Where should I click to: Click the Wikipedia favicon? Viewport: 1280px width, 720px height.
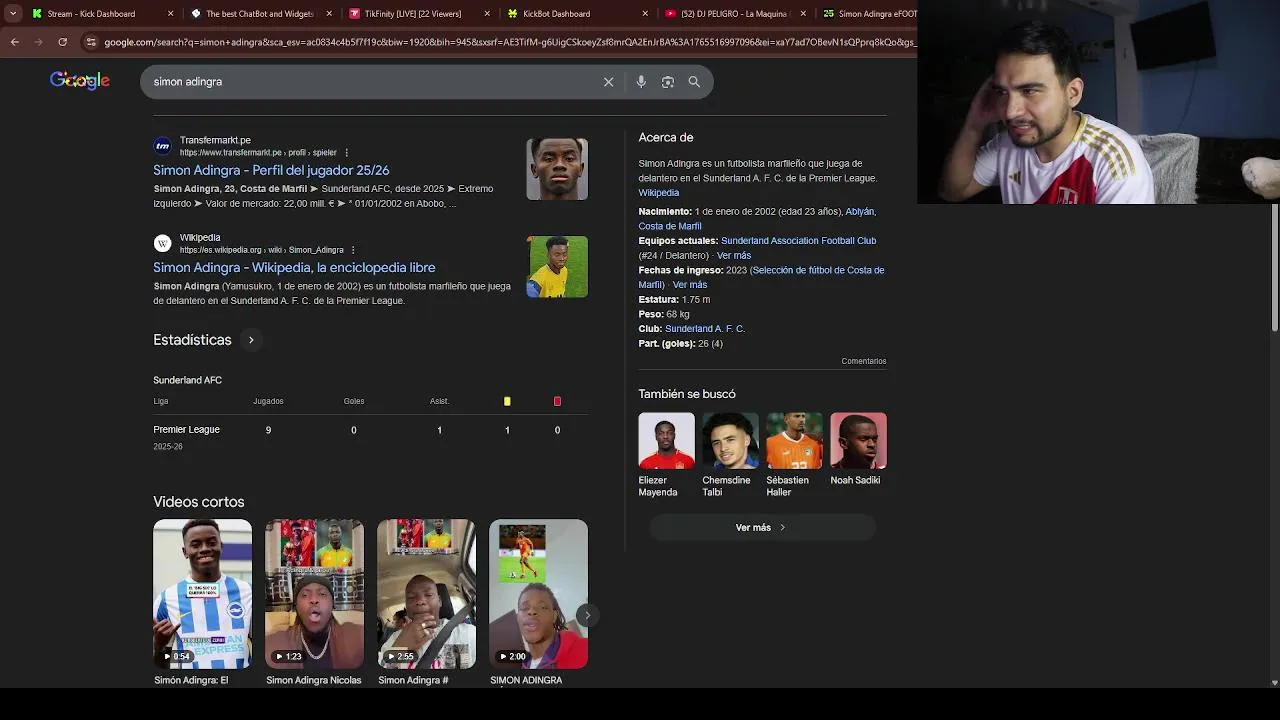point(162,243)
